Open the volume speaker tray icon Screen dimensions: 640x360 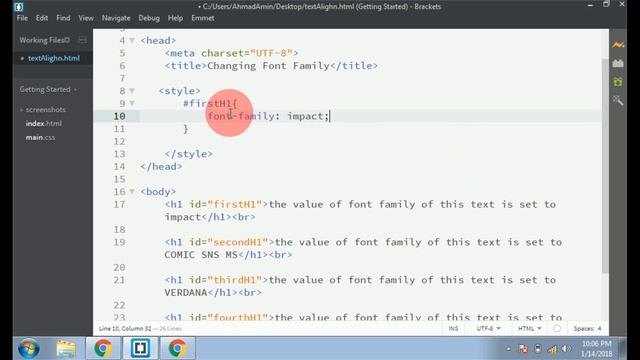click(566, 349)
